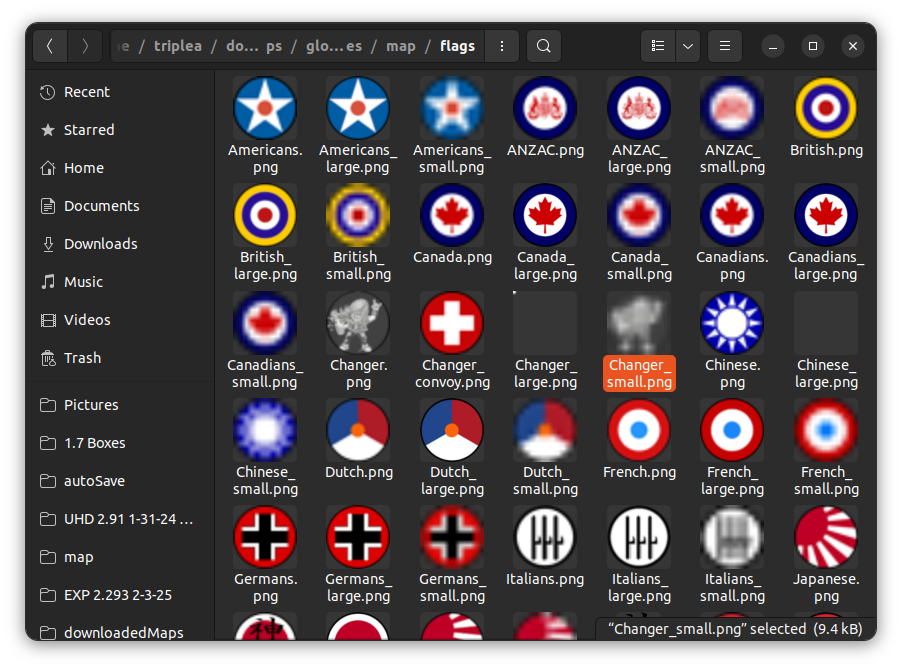Select the French_small.png file
Viewport: 902px width, 669px height.
(826, 430)
